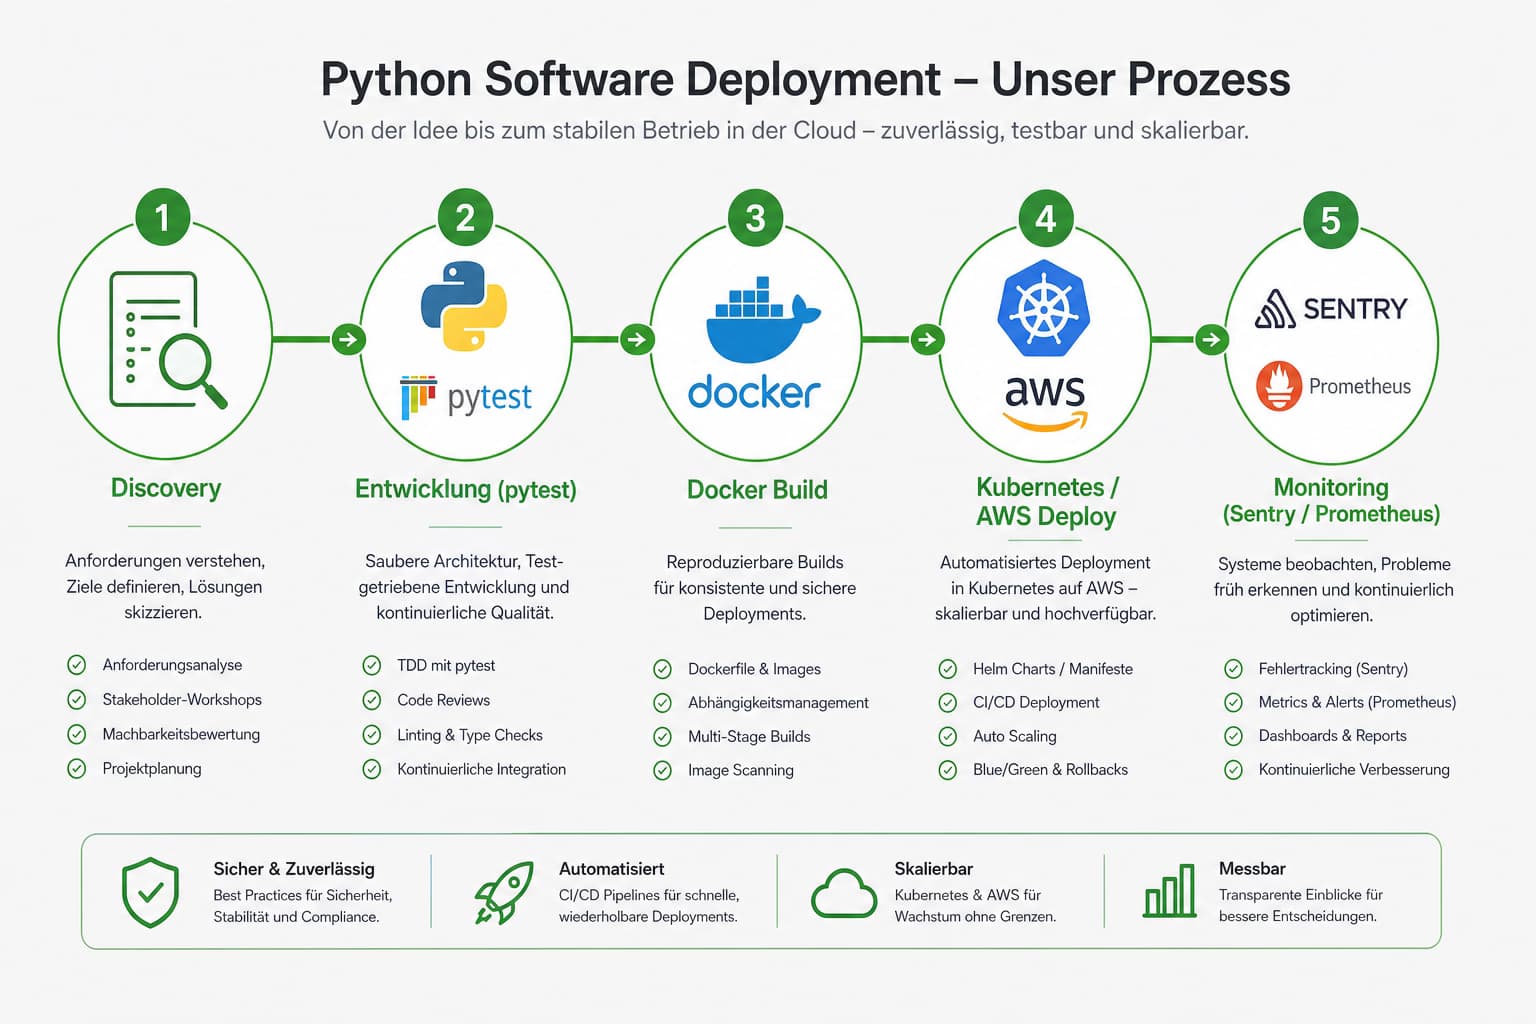The height and width of the screenshot is (1024, 1536).
Task: Click the Systeme beobachten description paragraph
Action: (1333, 589)
